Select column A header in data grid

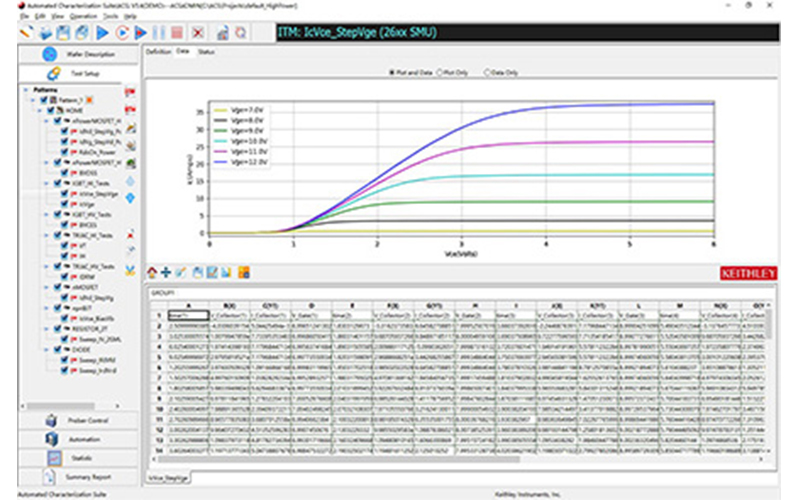[189, 305]
